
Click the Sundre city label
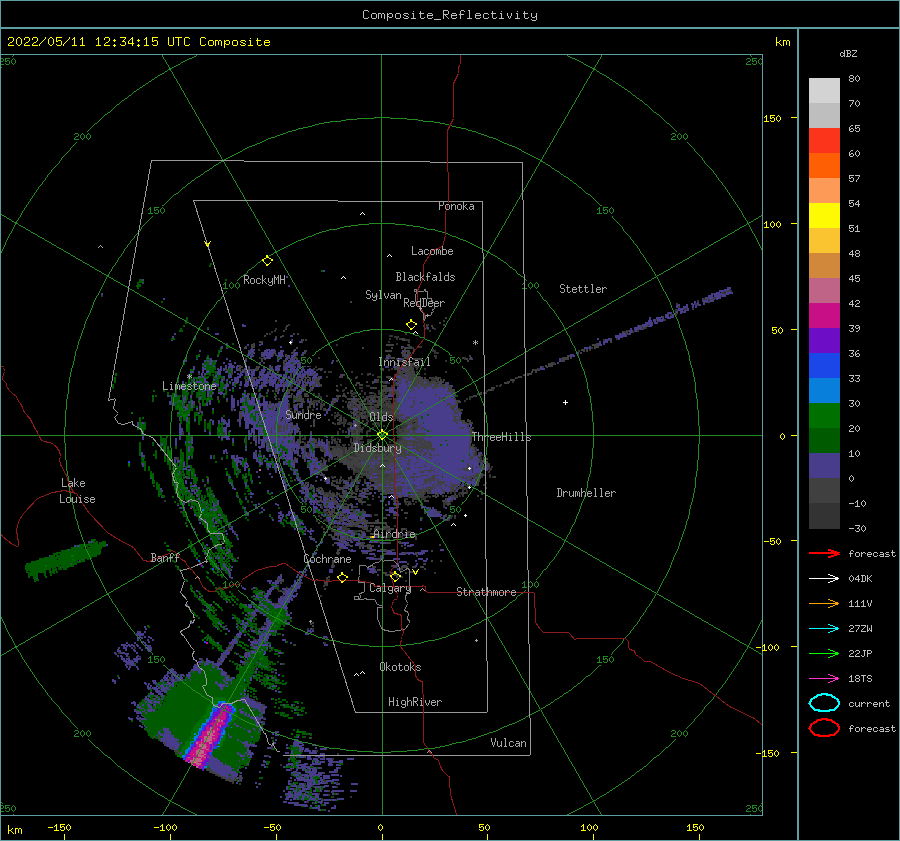point(303,414)
